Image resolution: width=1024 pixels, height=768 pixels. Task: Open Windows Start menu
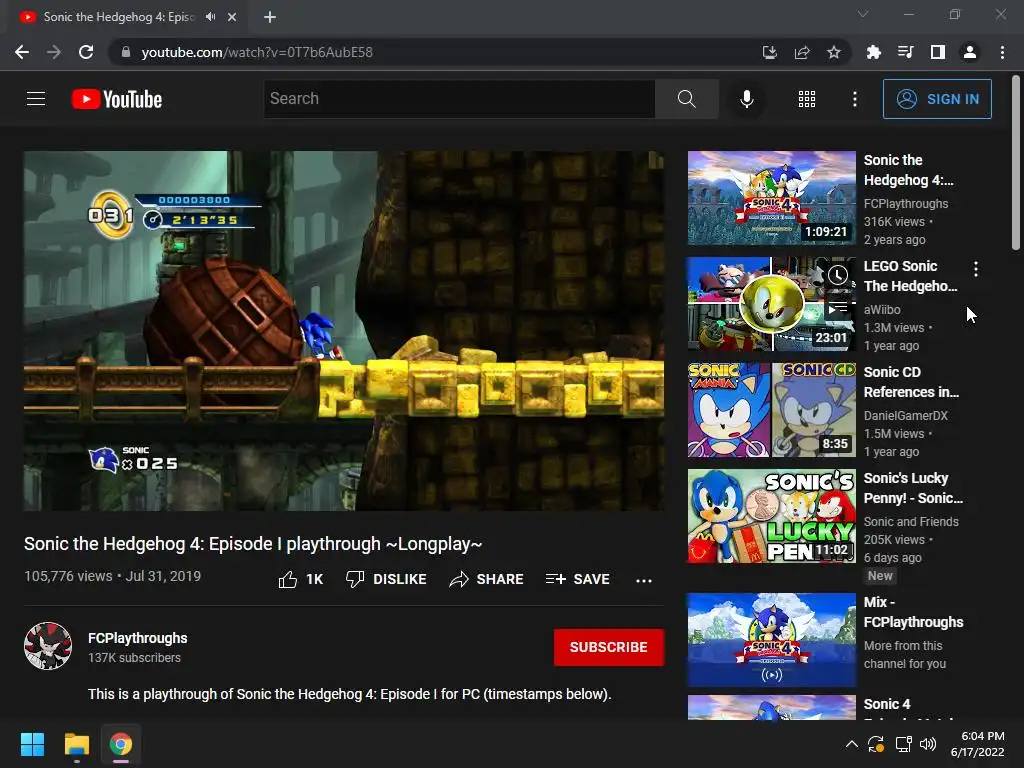(33, 744)
